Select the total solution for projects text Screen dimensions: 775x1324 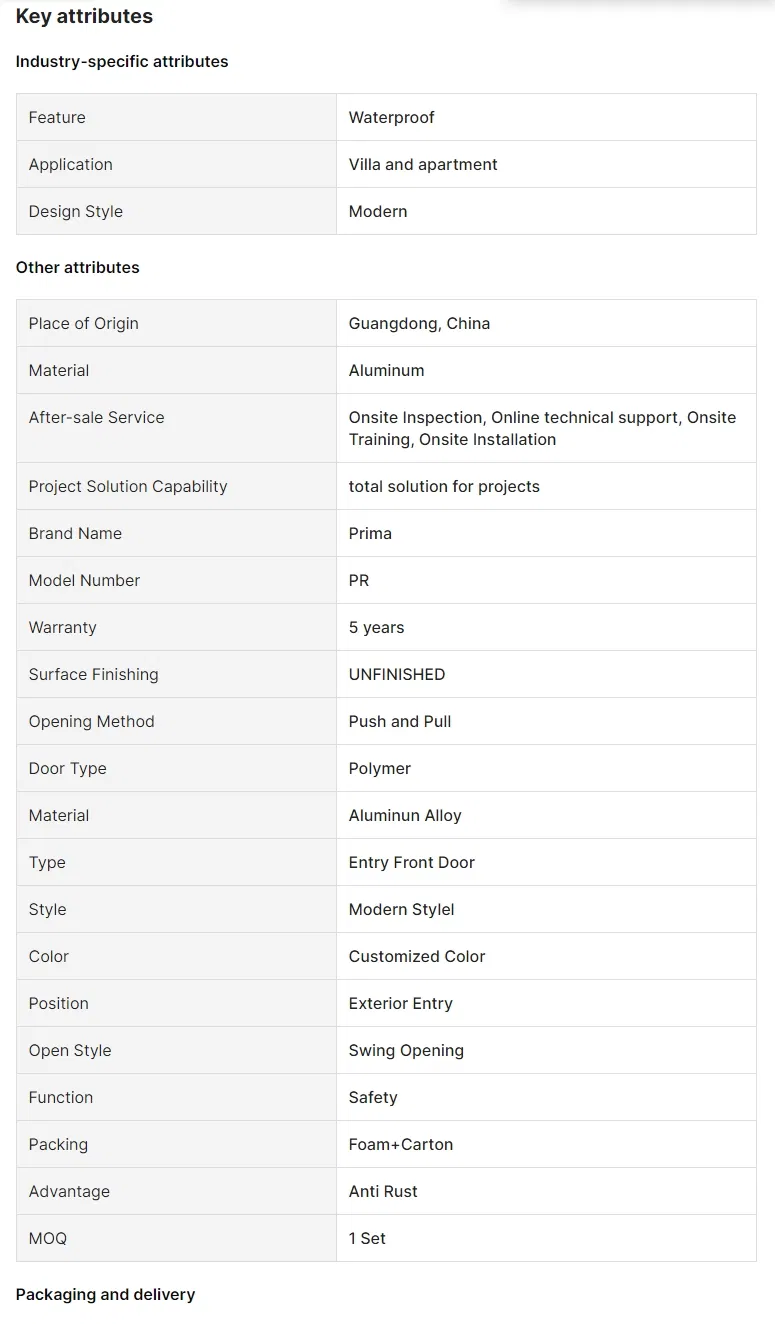444,486
